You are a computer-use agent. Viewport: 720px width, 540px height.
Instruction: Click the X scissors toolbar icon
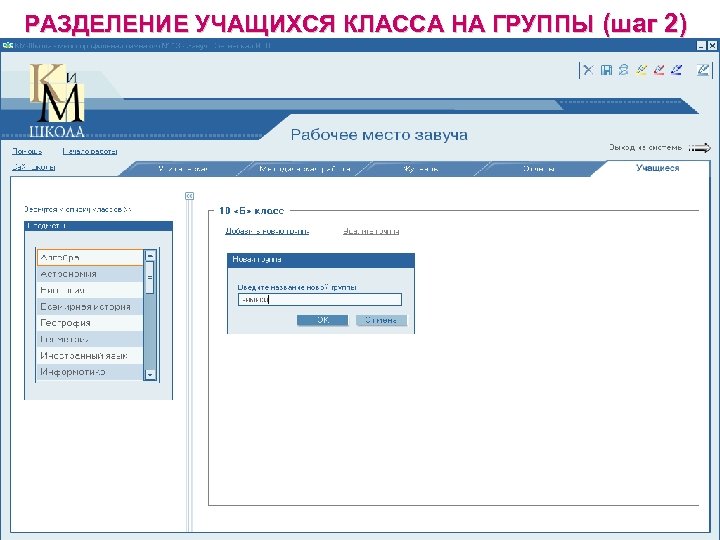[589, 70]
